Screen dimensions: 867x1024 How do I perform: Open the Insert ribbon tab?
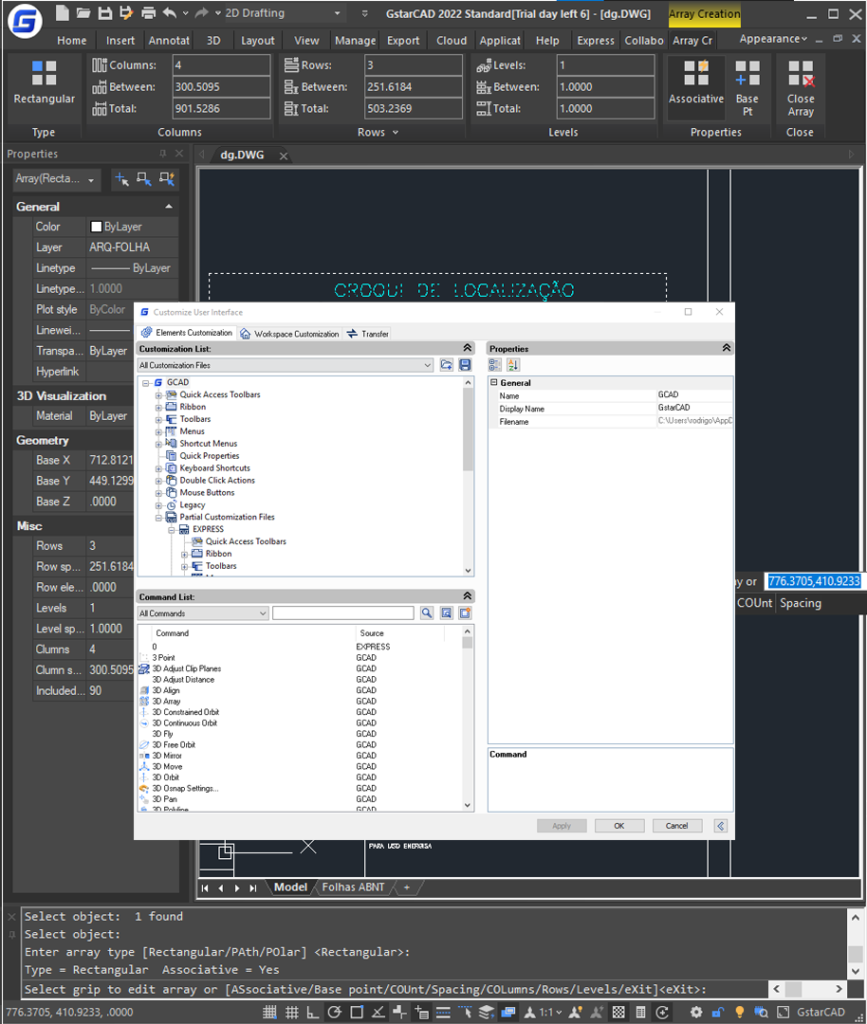pyautogui.click(x=120, y=40)
